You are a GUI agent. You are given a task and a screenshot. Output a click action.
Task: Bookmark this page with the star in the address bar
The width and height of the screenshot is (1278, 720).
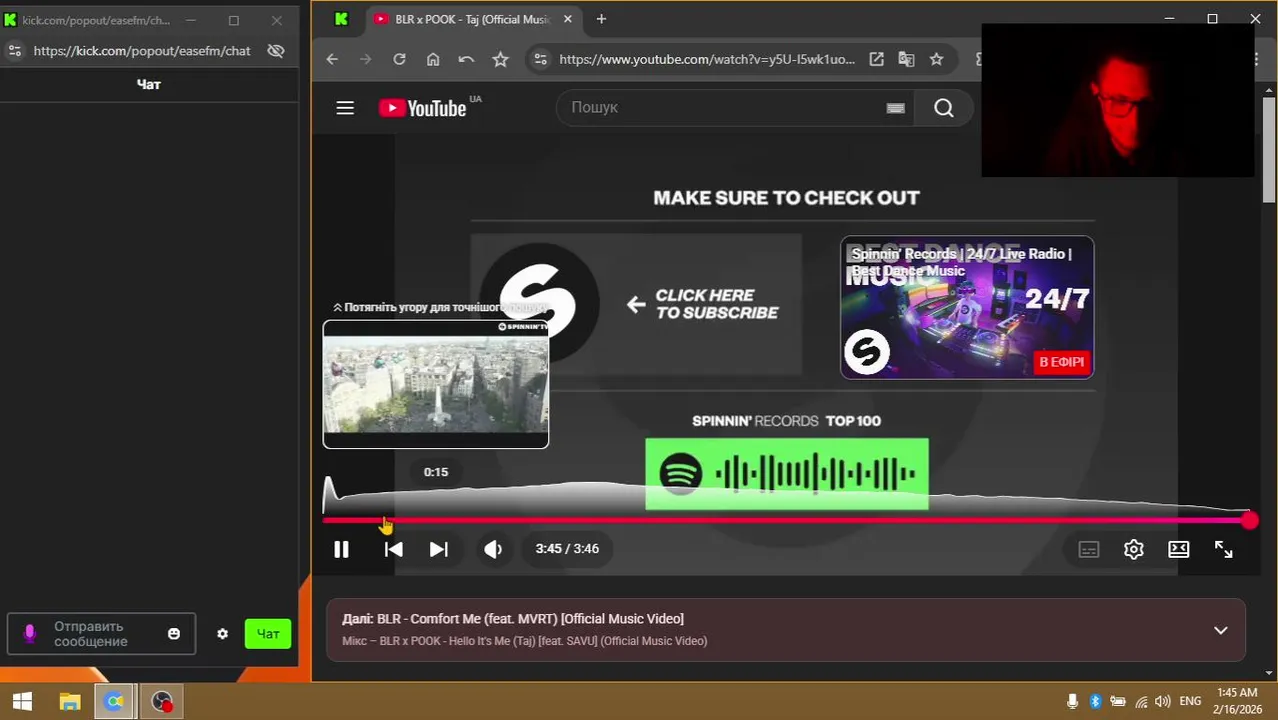936,59
